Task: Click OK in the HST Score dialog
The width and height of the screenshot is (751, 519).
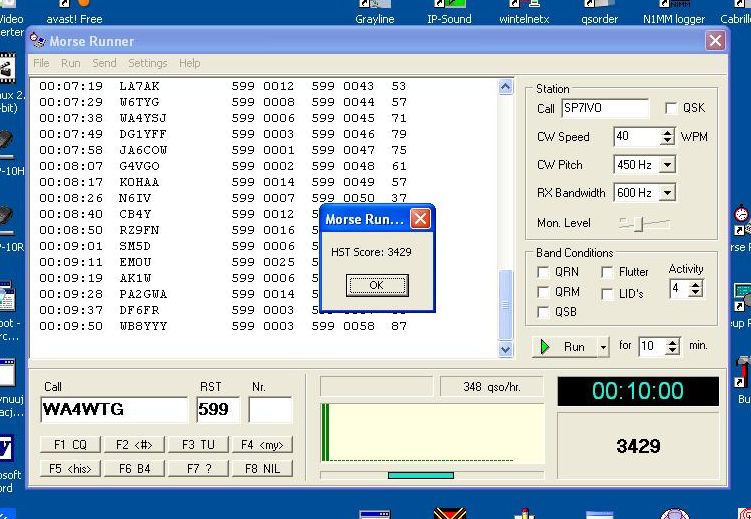Action: [377, 285]
